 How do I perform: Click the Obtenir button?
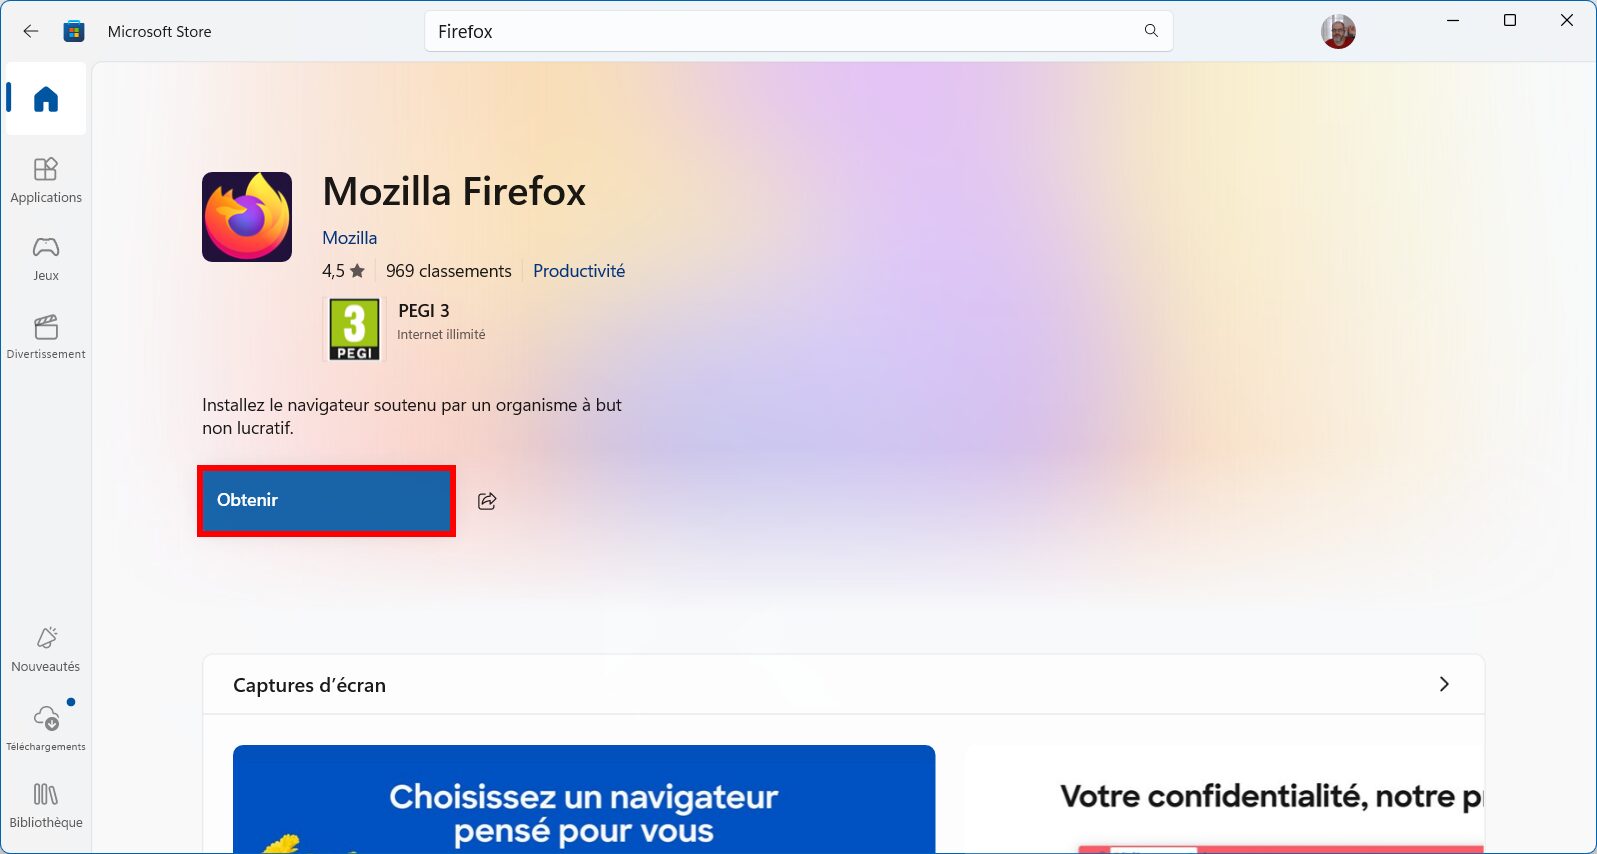pyautogui.click(x=326, y=500)
